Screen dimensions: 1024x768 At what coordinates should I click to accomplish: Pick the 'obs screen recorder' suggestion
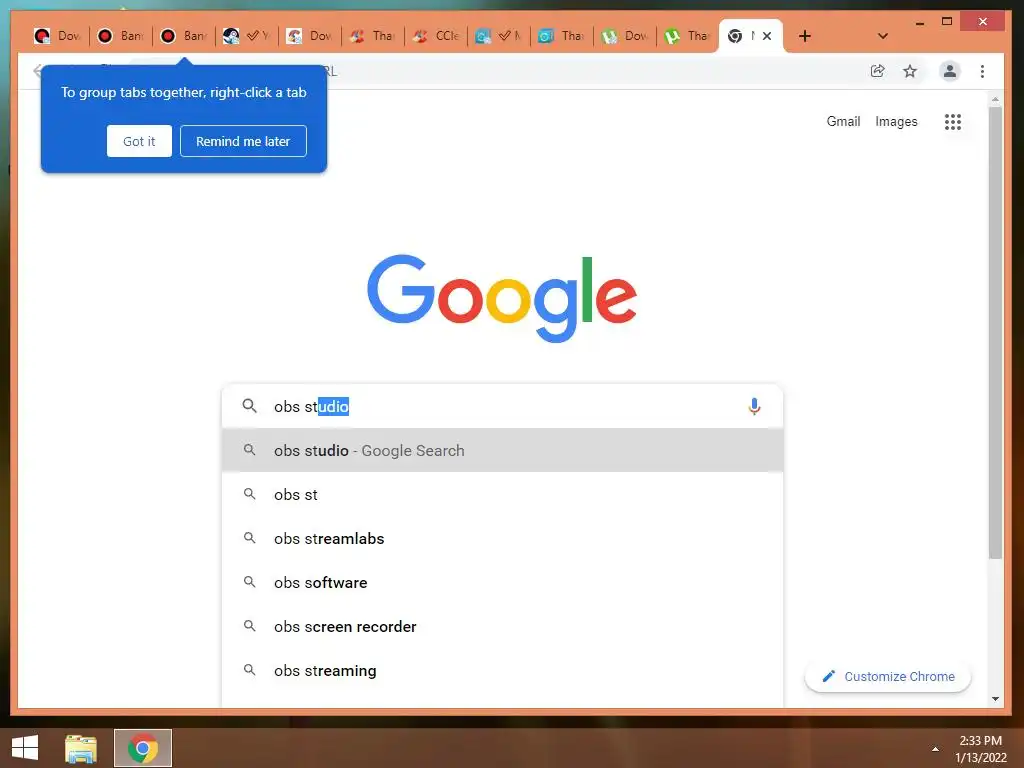pyautogui.click(x=502, y=626)
